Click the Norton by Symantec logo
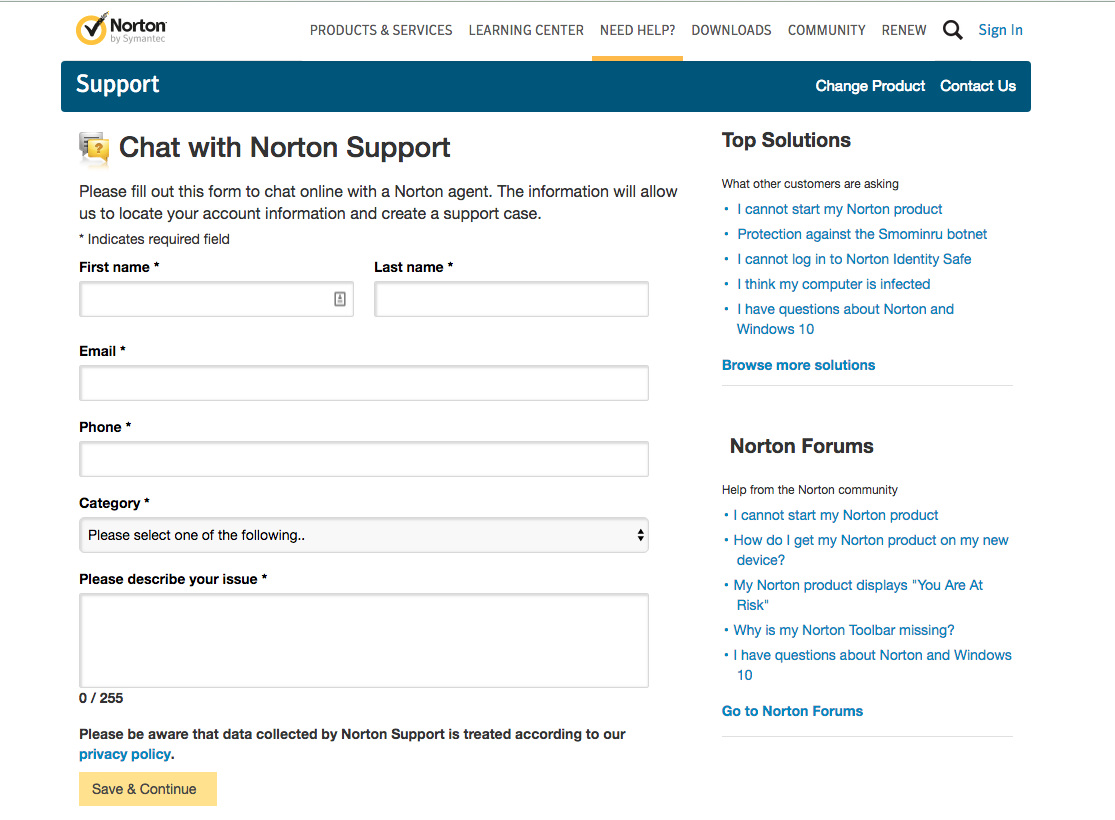This screenshot has width=1115, height=820. [121, 30]
